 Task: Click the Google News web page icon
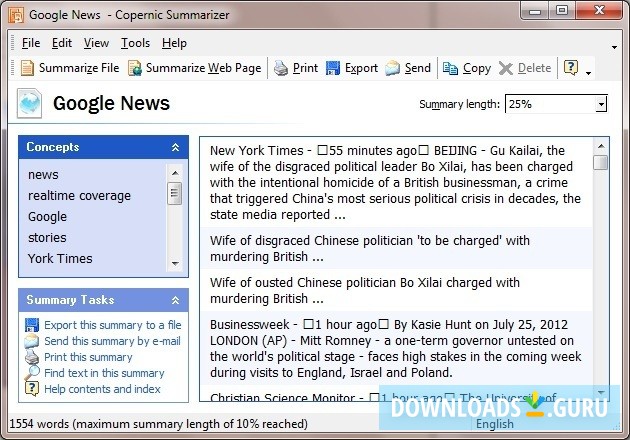pos(29,103)
